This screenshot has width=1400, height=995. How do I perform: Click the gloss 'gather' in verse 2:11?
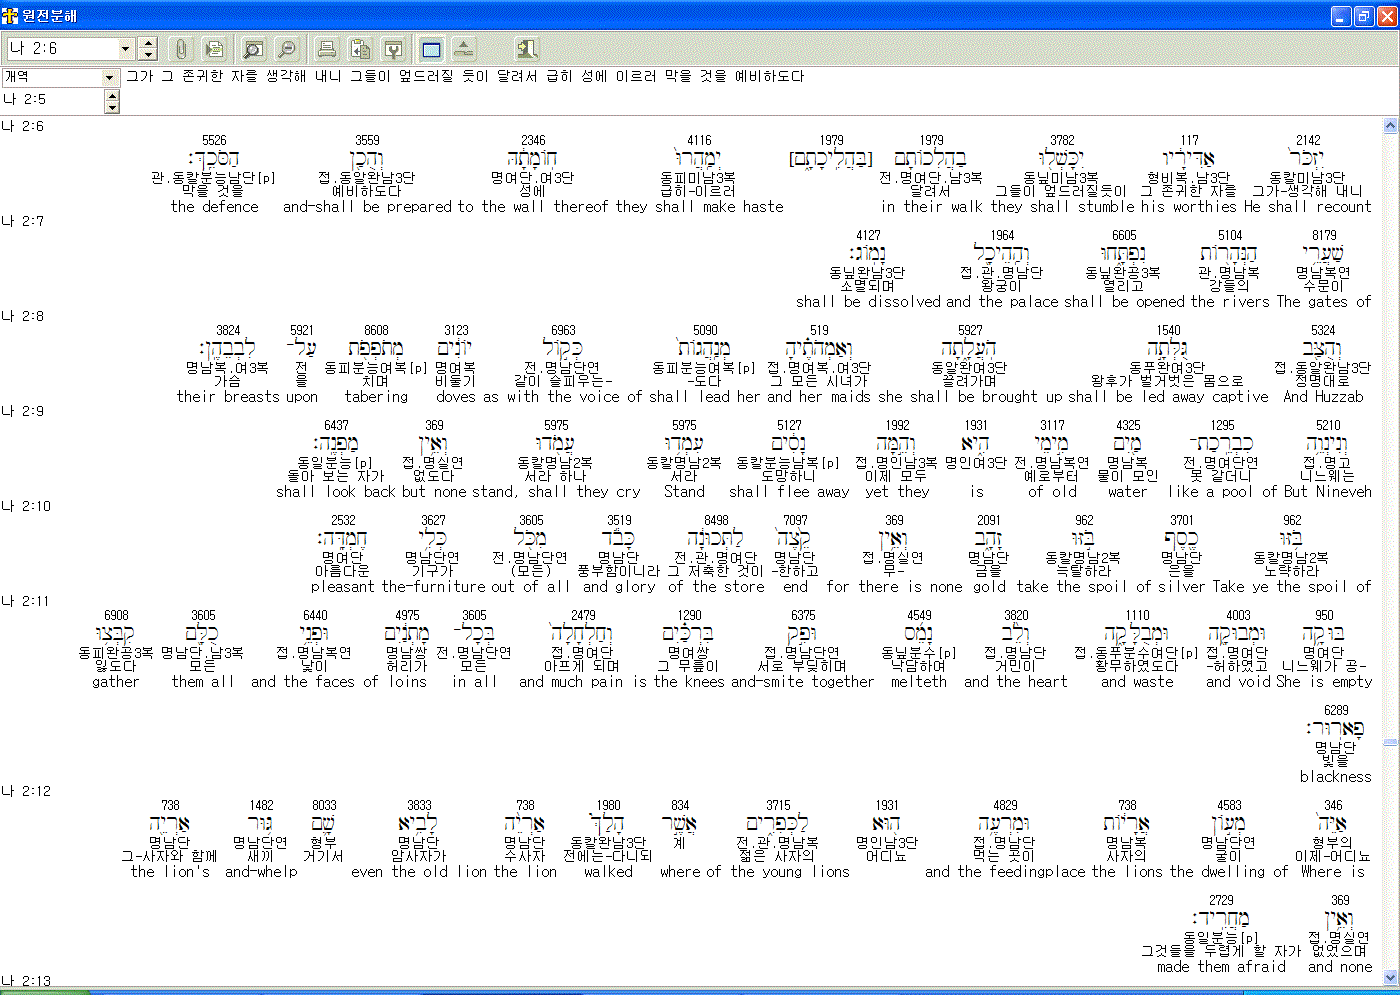pyautogui.click(x=115, y=682)
